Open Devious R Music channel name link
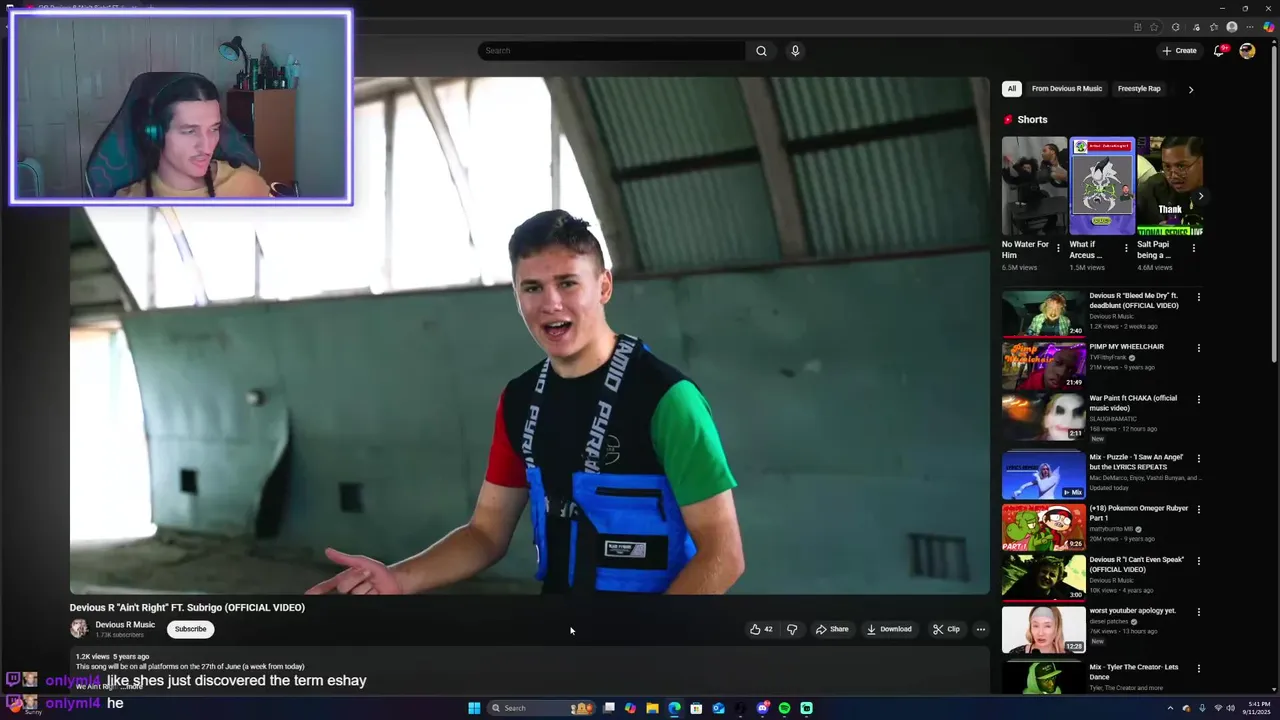Screen dimensions: 1280x720 (x=125, y=625)
